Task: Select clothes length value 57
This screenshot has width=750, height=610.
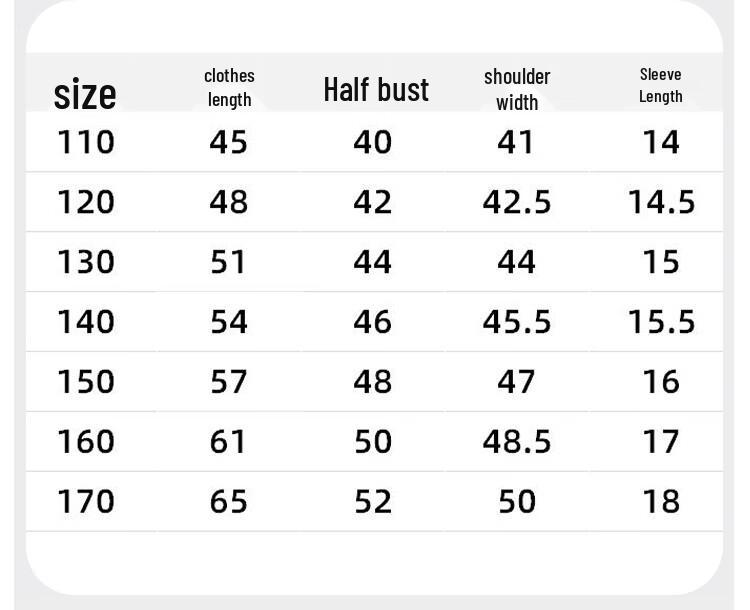Action: pyautogui.click(x=229, y=382)
